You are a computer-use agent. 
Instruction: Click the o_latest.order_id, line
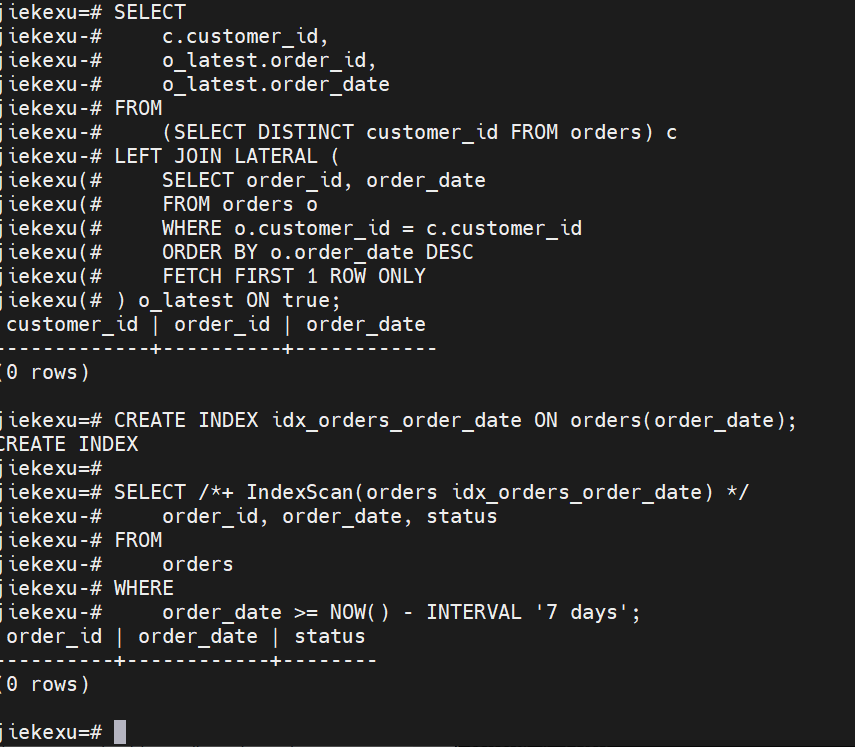click(269, 60)
